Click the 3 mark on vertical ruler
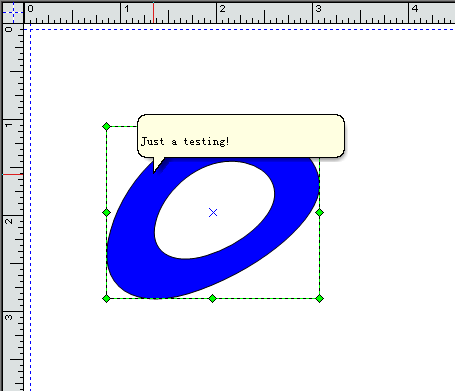 pyautogui.click(x=9, y=317)
